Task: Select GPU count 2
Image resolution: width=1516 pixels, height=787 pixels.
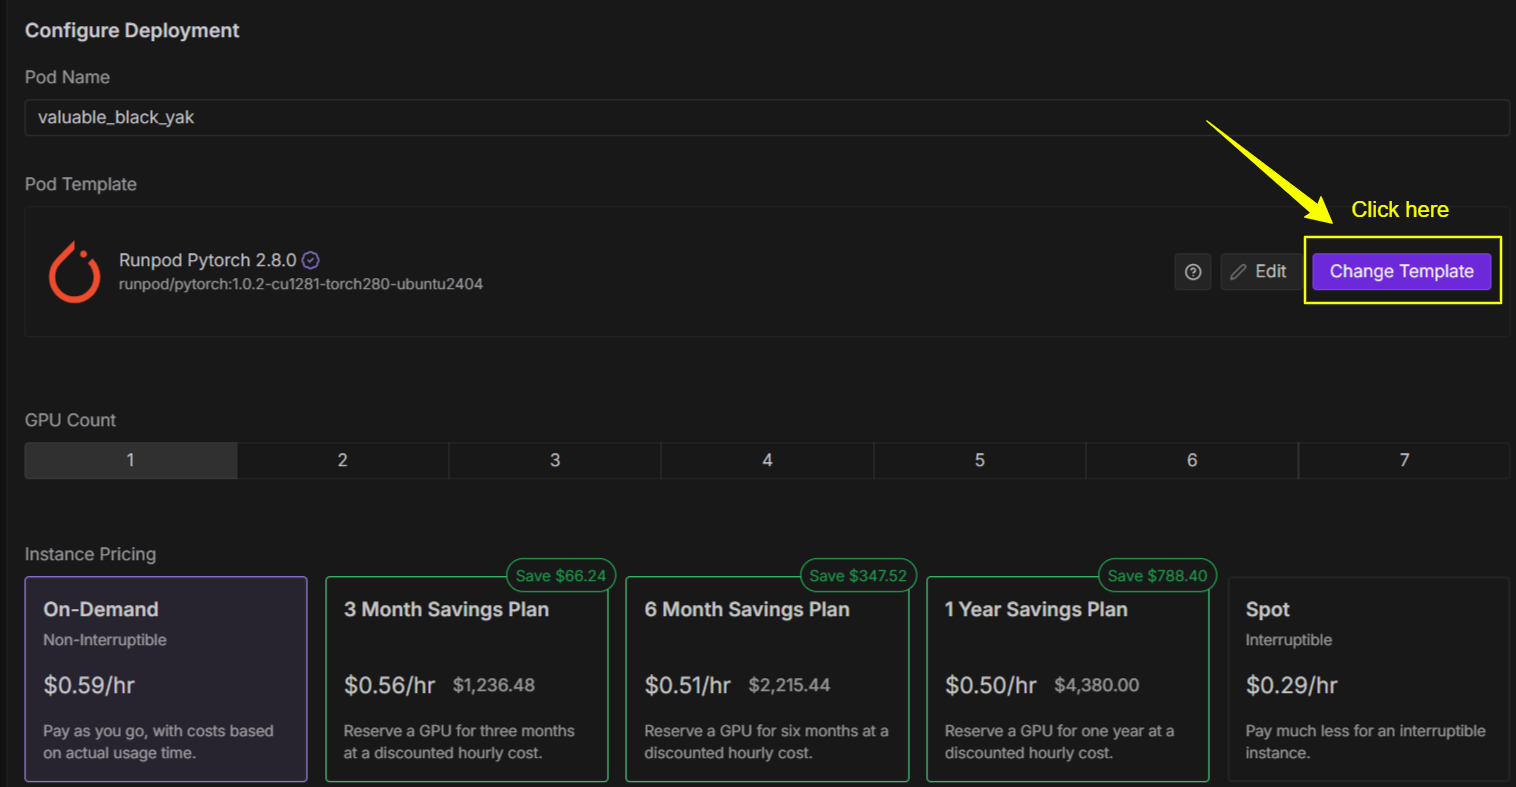Action: click(343, 461)
